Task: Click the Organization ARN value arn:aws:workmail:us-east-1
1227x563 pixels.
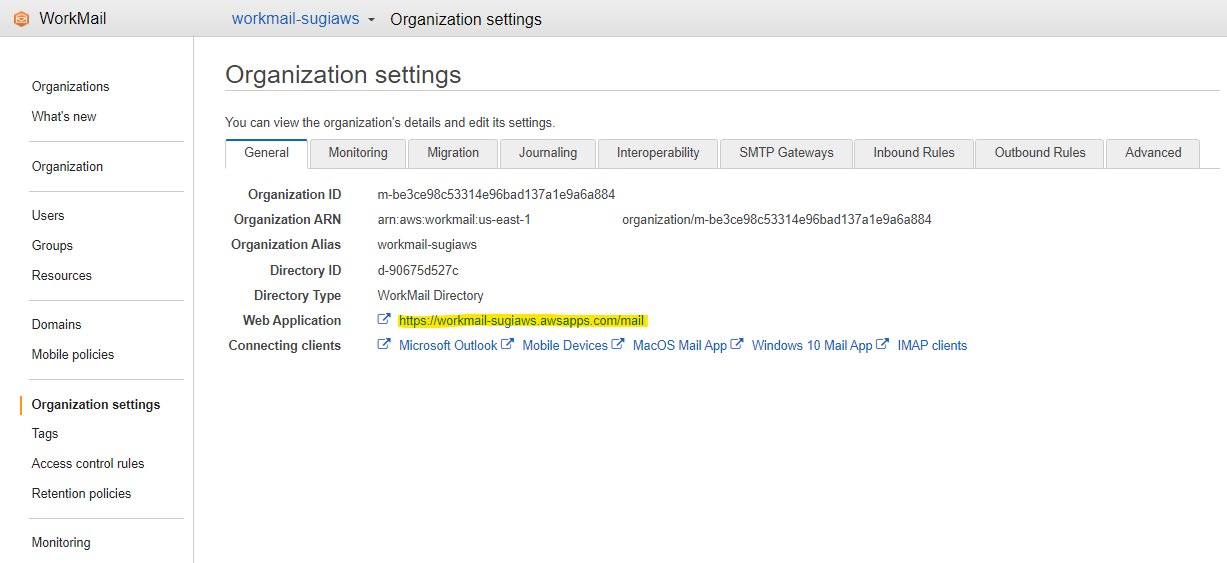Action: pos(454,220)
